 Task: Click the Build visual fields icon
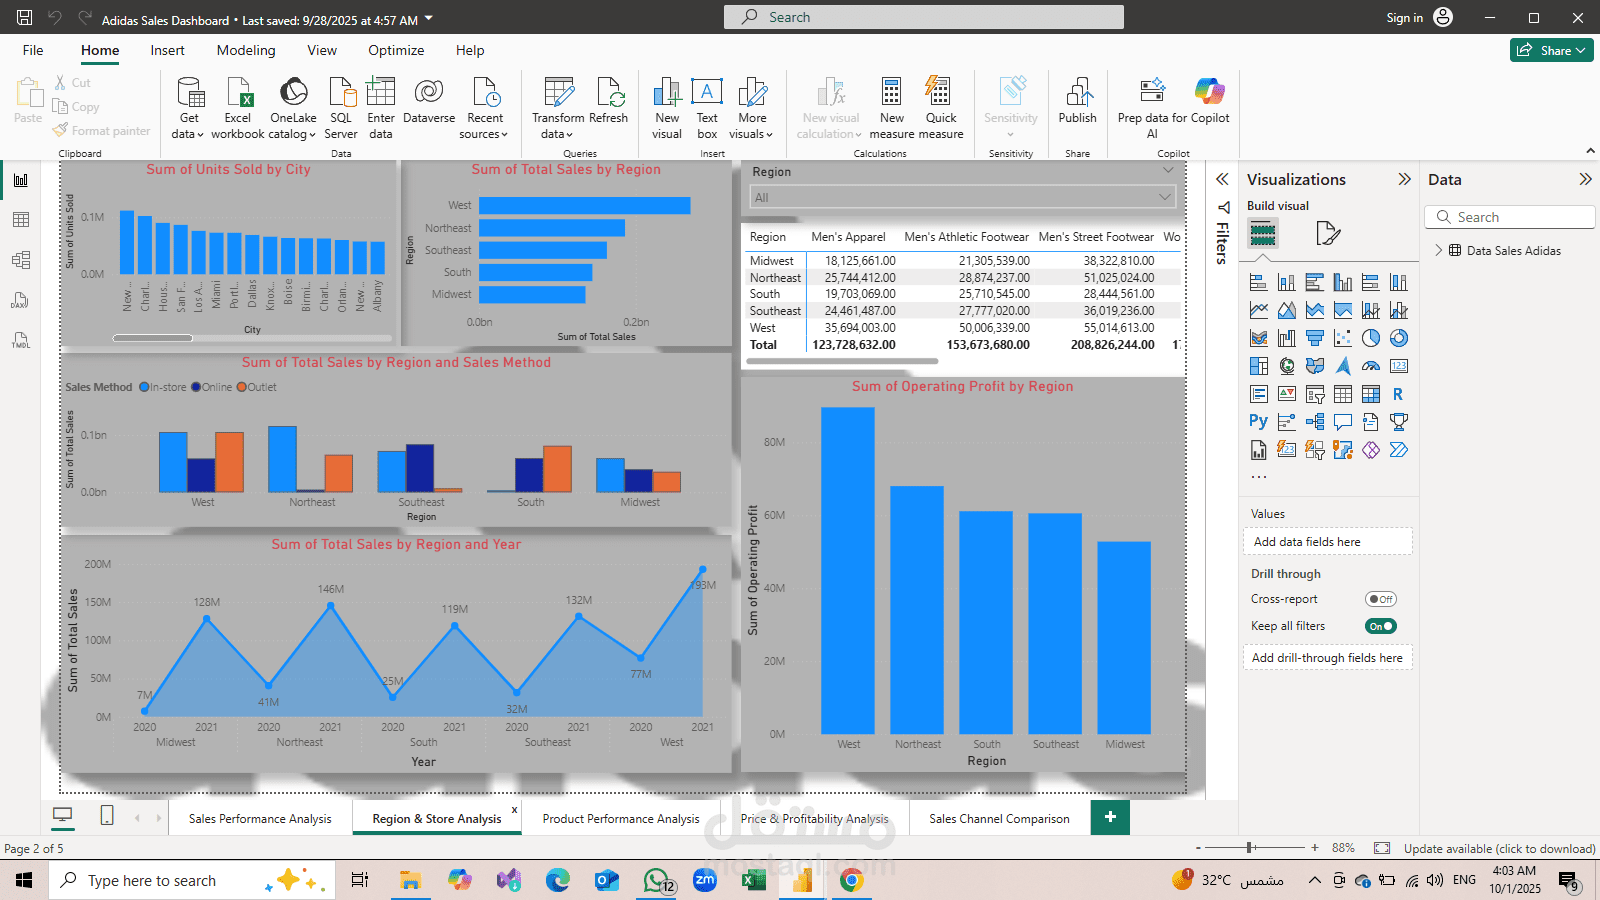point(1263,234)
